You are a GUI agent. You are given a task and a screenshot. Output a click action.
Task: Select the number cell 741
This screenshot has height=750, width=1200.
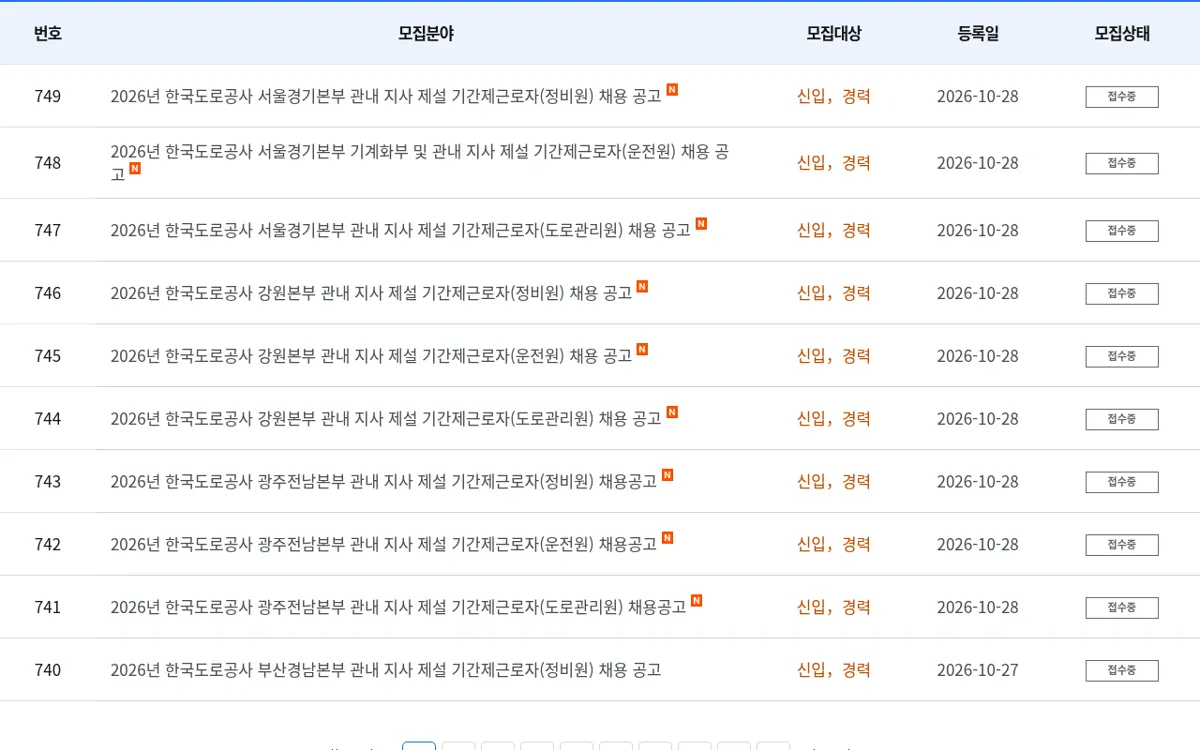coord(48,608)
